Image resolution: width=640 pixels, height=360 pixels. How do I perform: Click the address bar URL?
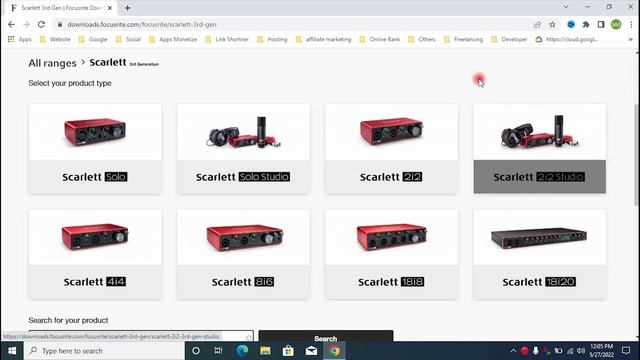(x=142, y=24)
